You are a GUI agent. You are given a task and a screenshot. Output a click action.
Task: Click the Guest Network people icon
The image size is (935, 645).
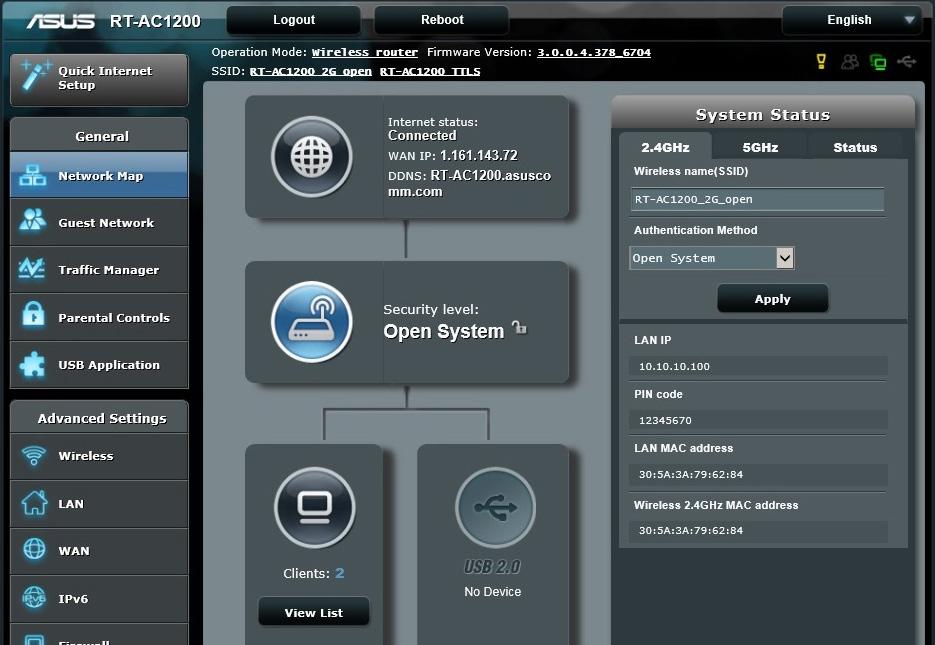(x=33, y=220)
